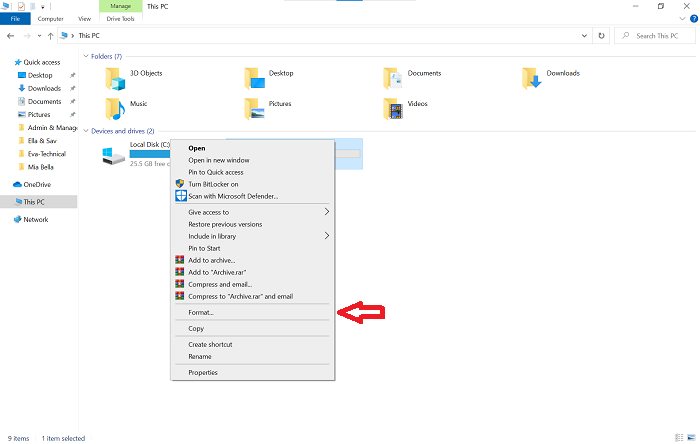This screenshot has width=700, height=444.
Task: Collapse the Devices and drives (2) group
Action: click(86, 131)
